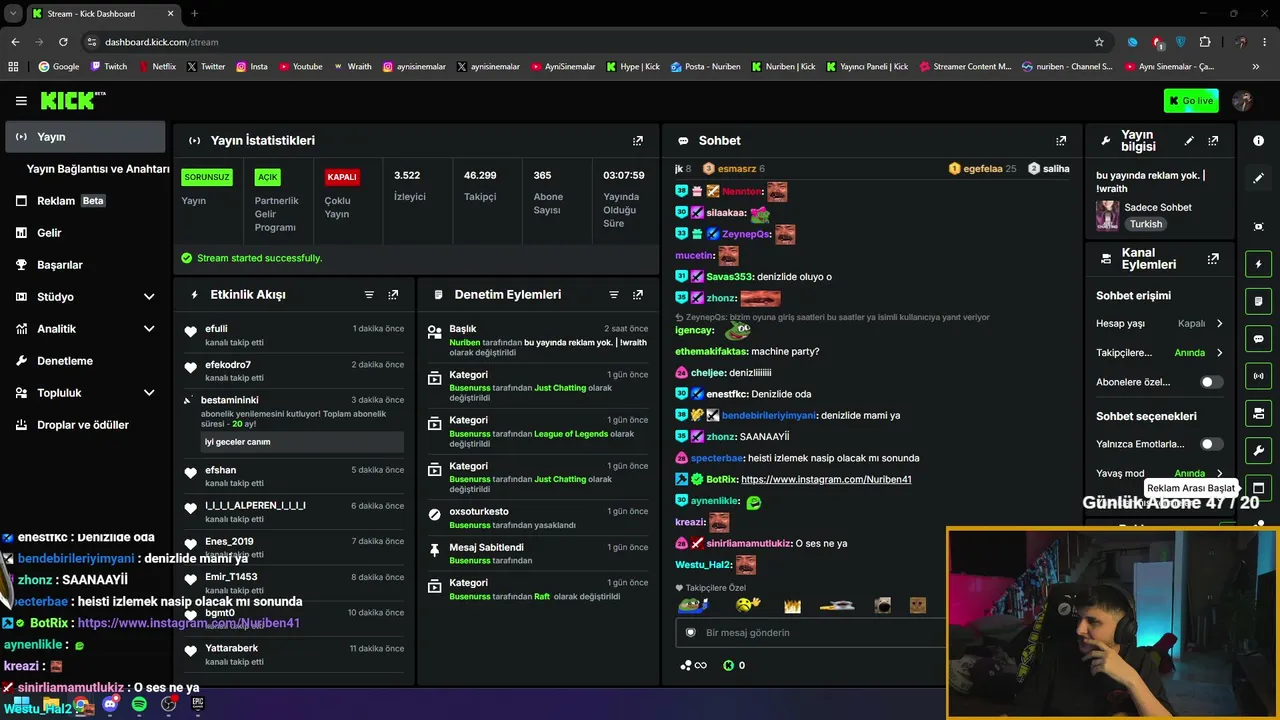Edit stream info with the pencil icon in Yayın bilgisi
Viewport: 1280px width, 720px height.
(x=1189, y=141)
